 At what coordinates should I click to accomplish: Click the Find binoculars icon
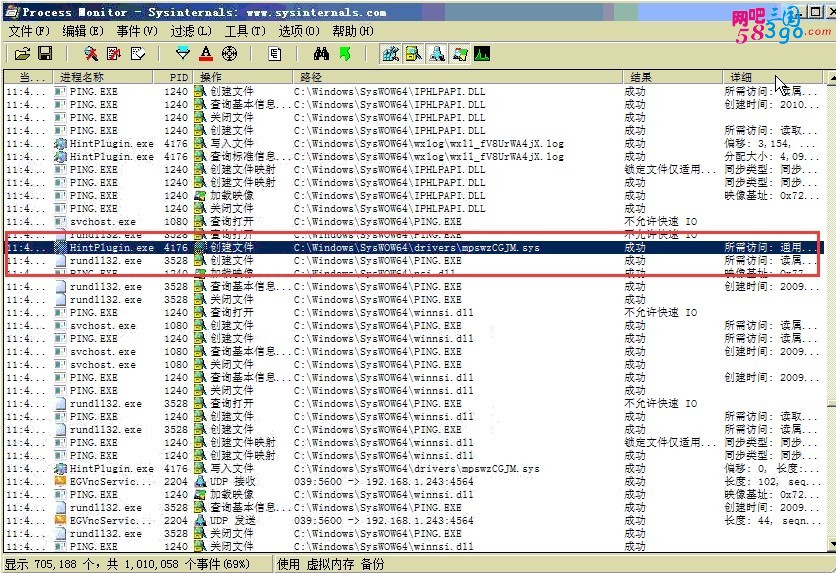pos(321,53)
